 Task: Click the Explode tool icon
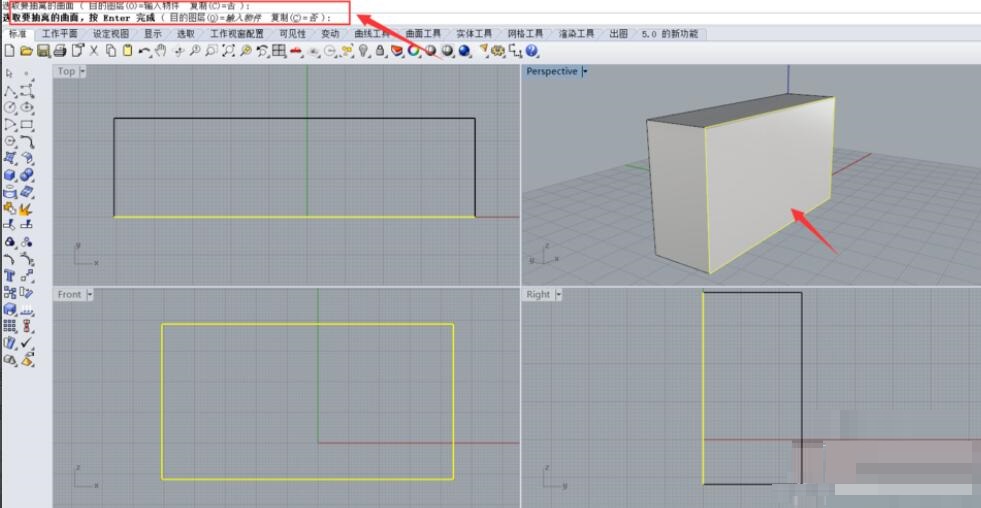point(26,209)
